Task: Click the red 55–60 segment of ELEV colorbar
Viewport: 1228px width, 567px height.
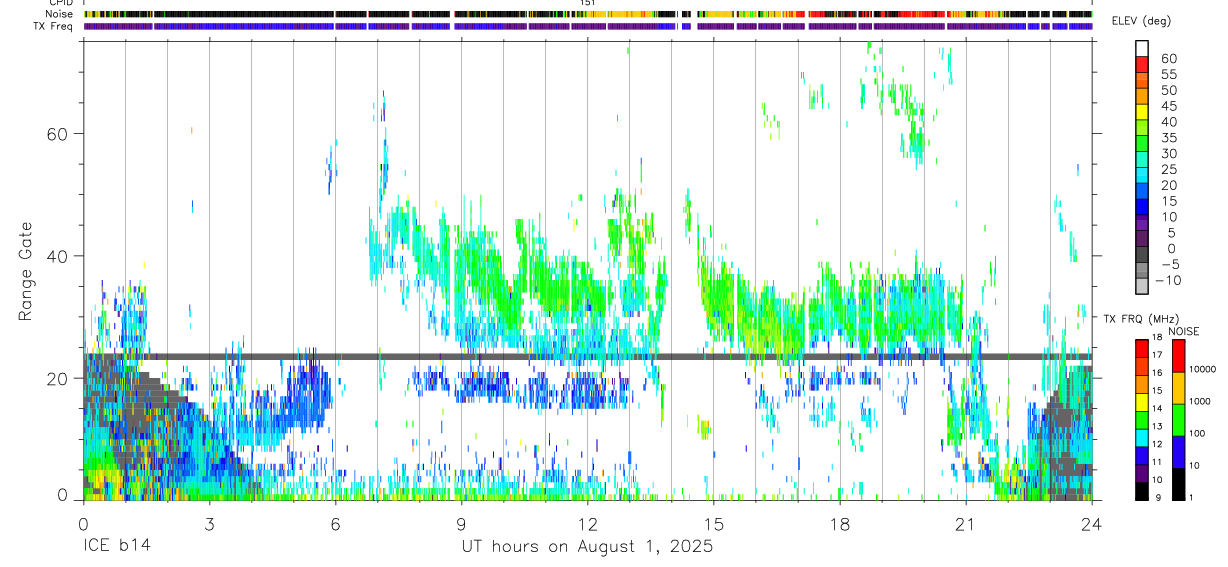Action: point(1143,65)
